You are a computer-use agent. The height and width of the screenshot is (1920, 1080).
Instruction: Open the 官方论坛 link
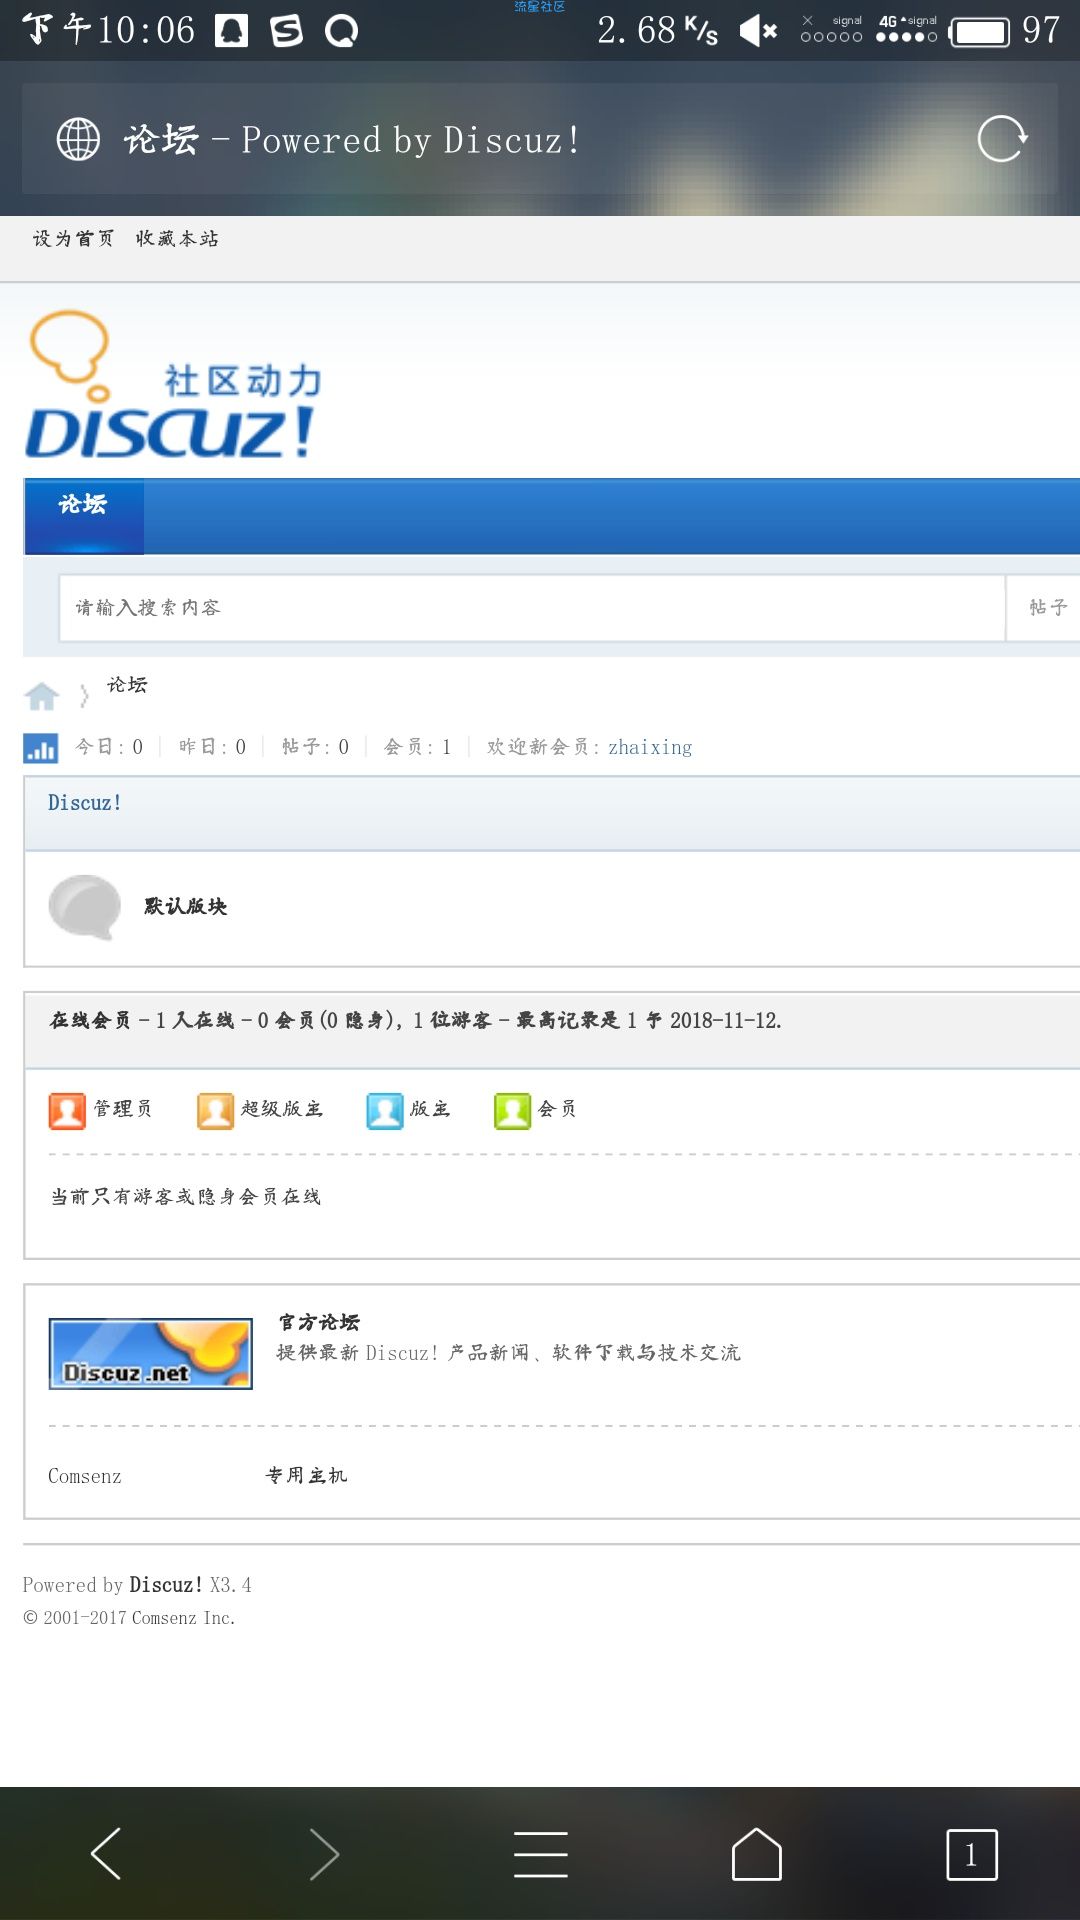pyautogui.click(x=319, y=1322)
